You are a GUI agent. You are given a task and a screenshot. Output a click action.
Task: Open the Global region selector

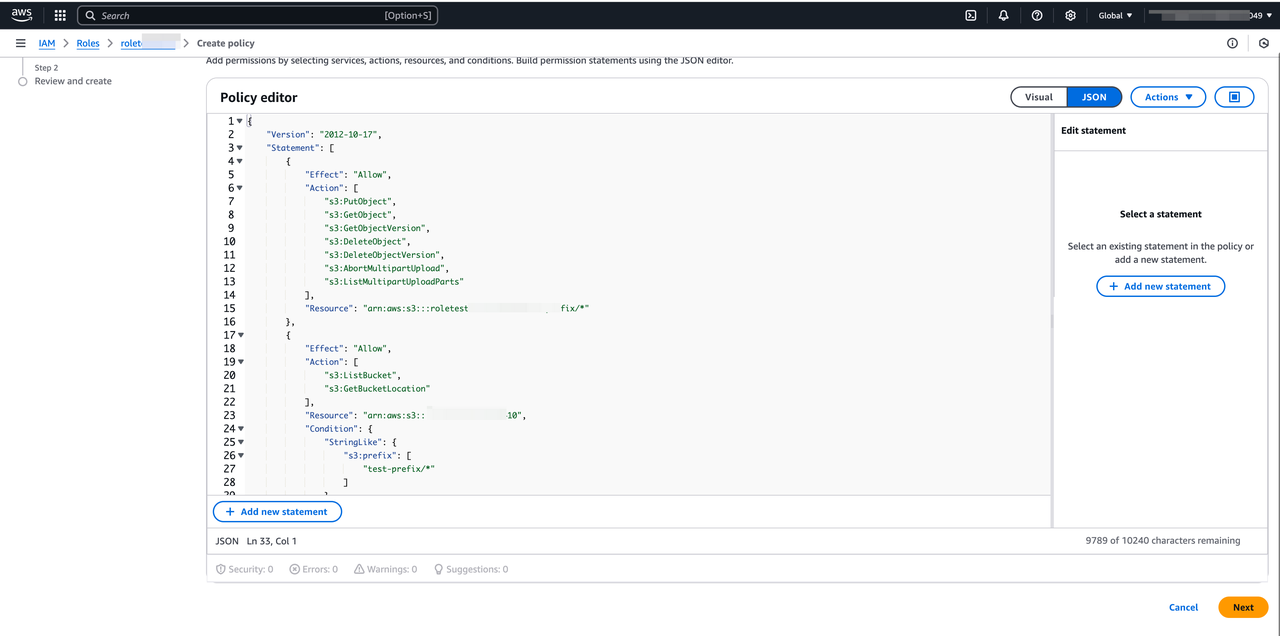1115,15
